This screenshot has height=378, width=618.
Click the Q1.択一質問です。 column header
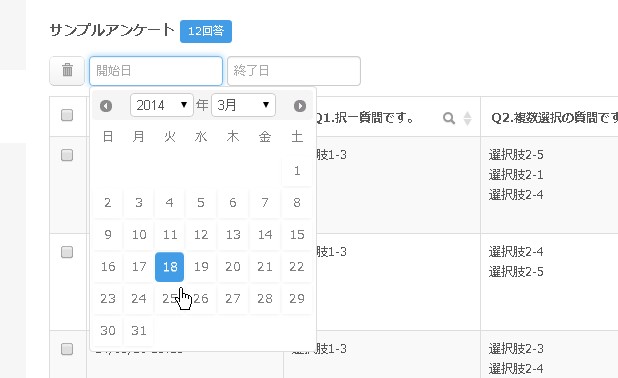tap(365, 117)
